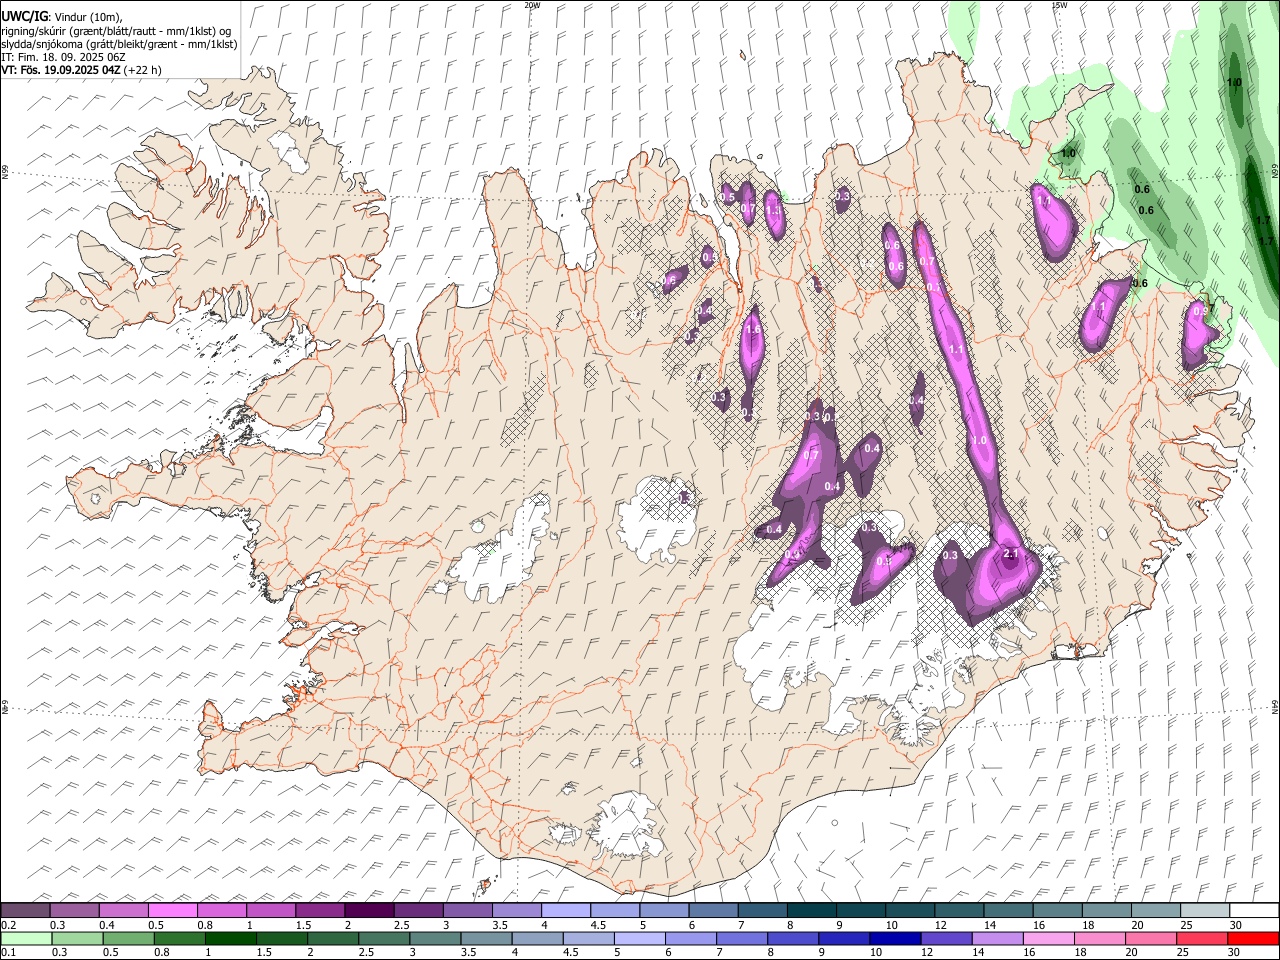Click the palest green first swatch in bottom legend

[25, 938]
